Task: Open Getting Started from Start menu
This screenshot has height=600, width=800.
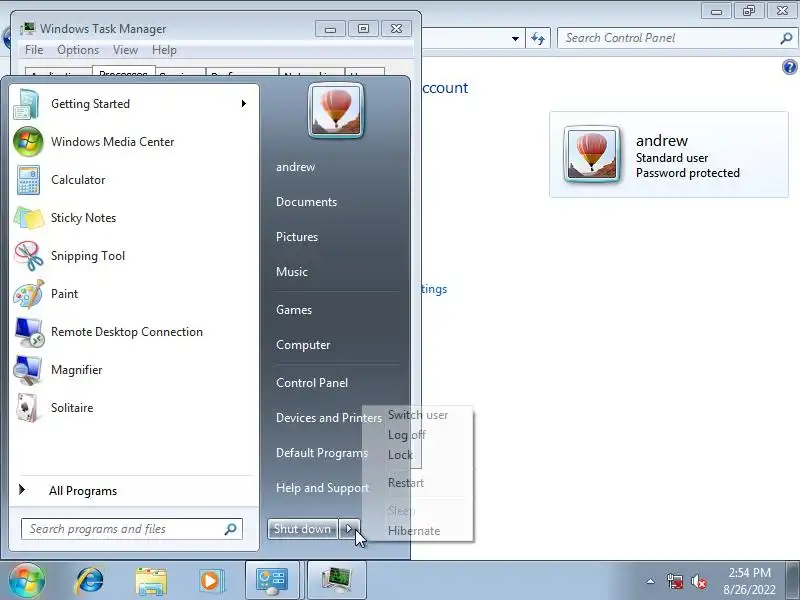Action: pyautogui.click(x=134, y=104)
